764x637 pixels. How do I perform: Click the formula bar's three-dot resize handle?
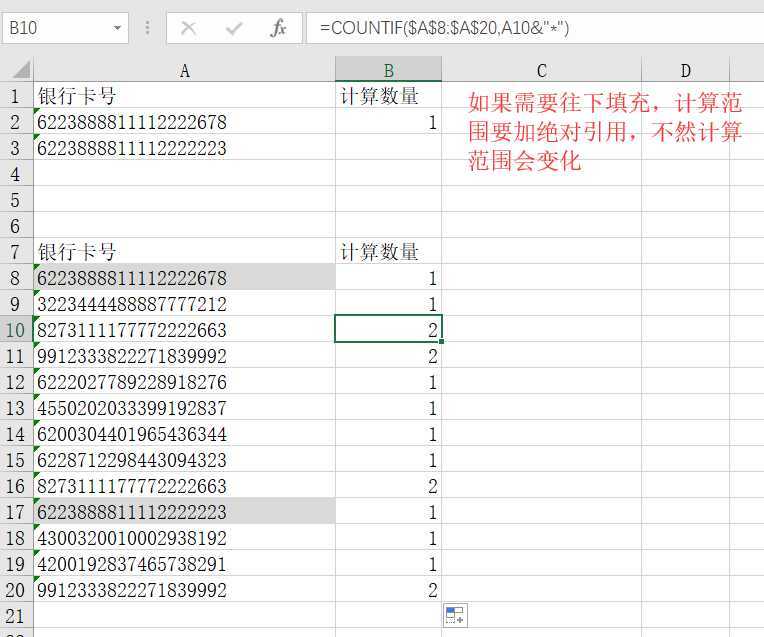(x=148, y=28)
